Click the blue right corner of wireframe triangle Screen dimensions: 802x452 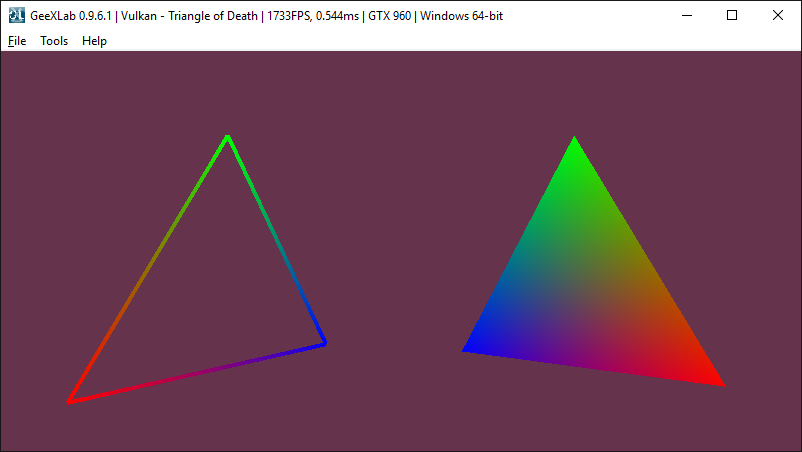[324, 343]
